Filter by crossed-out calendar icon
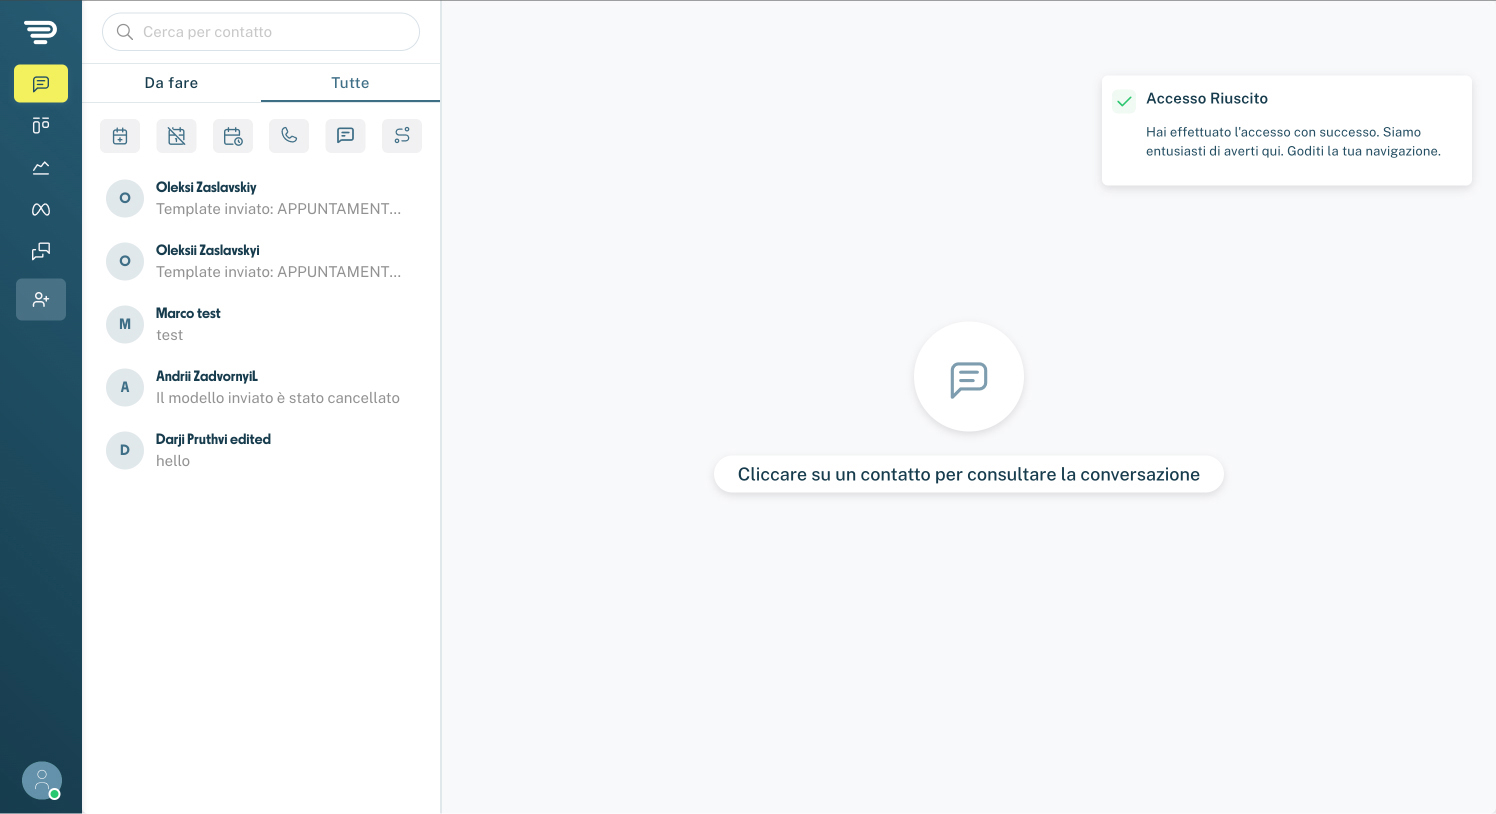The height and width of the screenshot is (814, 1496). [x=177, y=136]
